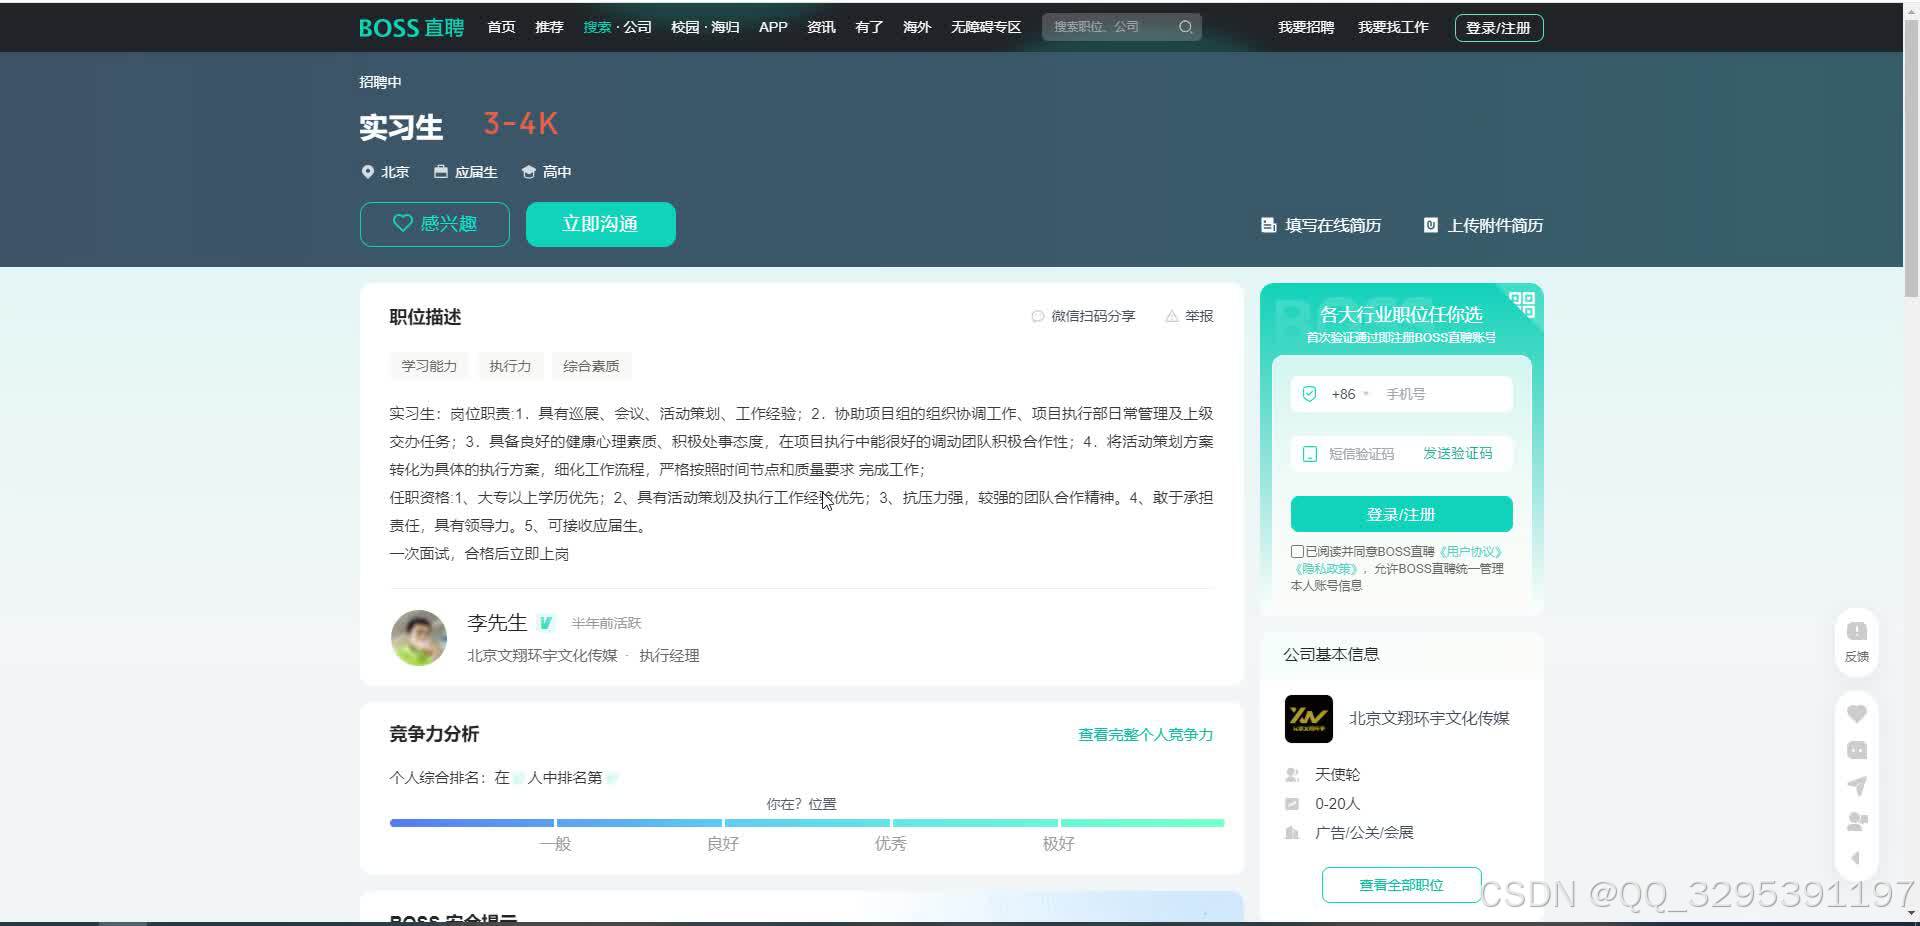Viewport: 1920px width, 926px height.
Task: Check the BOSS直聘 user agreement checkbox
Action: (x=1297, y=551)
